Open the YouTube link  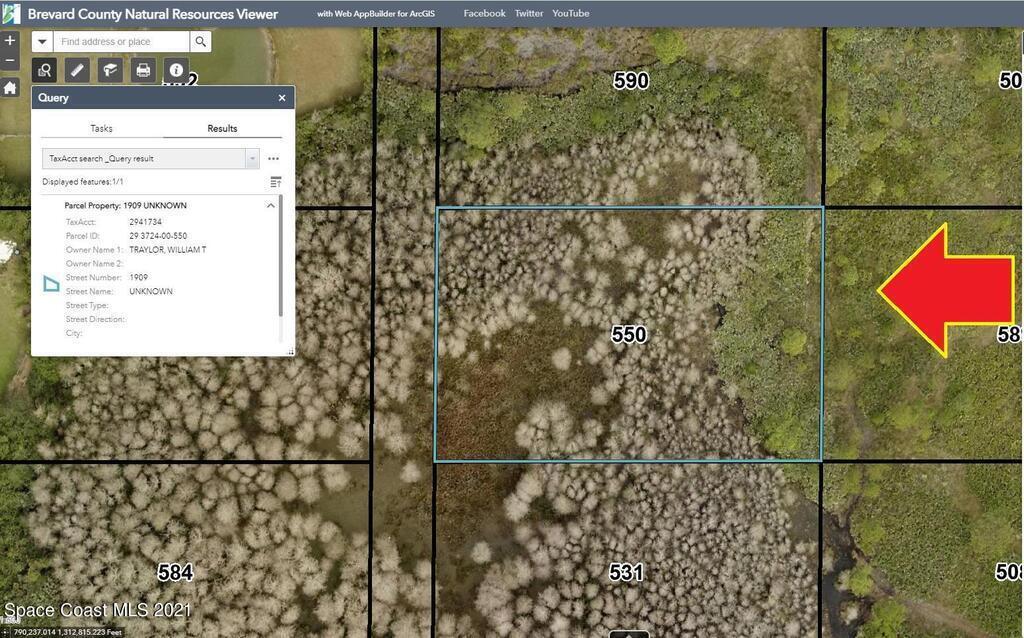(x=570, y=13)
